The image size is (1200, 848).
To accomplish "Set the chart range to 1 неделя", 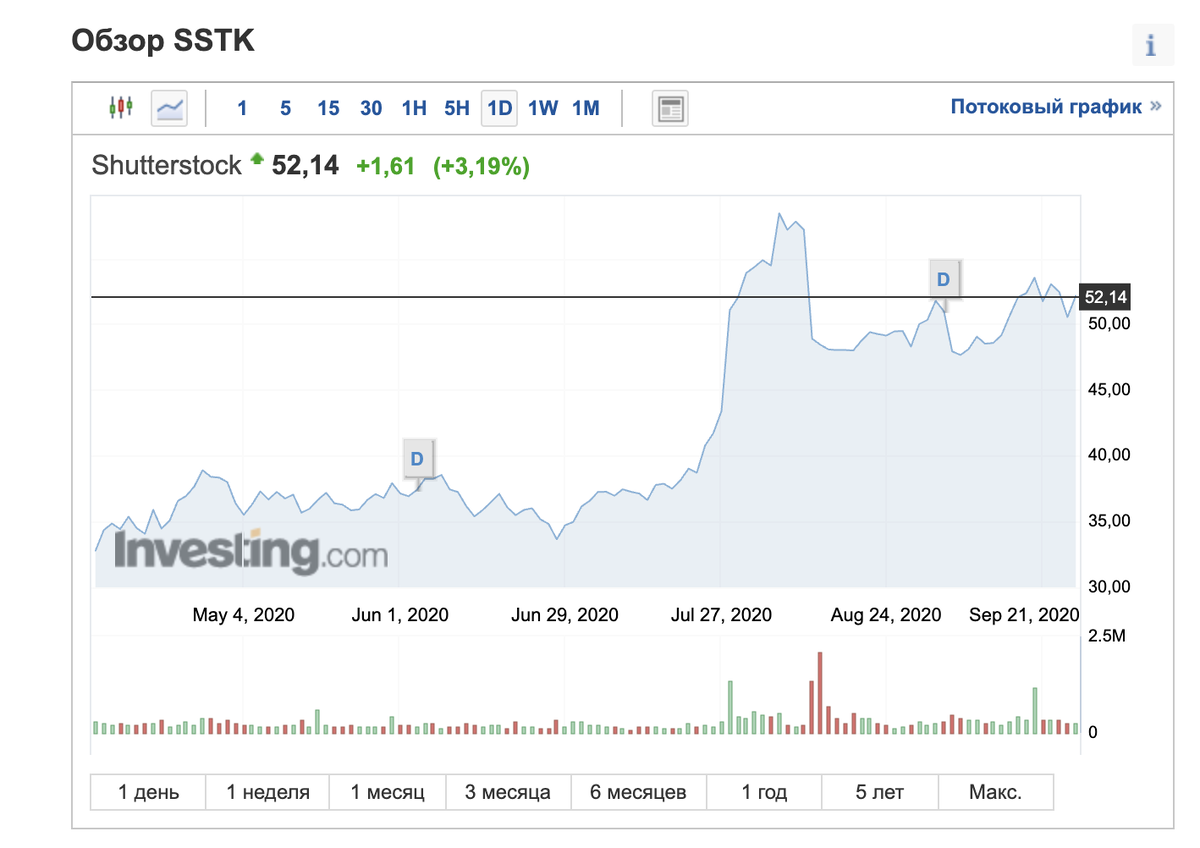I will tap(267, 792).
